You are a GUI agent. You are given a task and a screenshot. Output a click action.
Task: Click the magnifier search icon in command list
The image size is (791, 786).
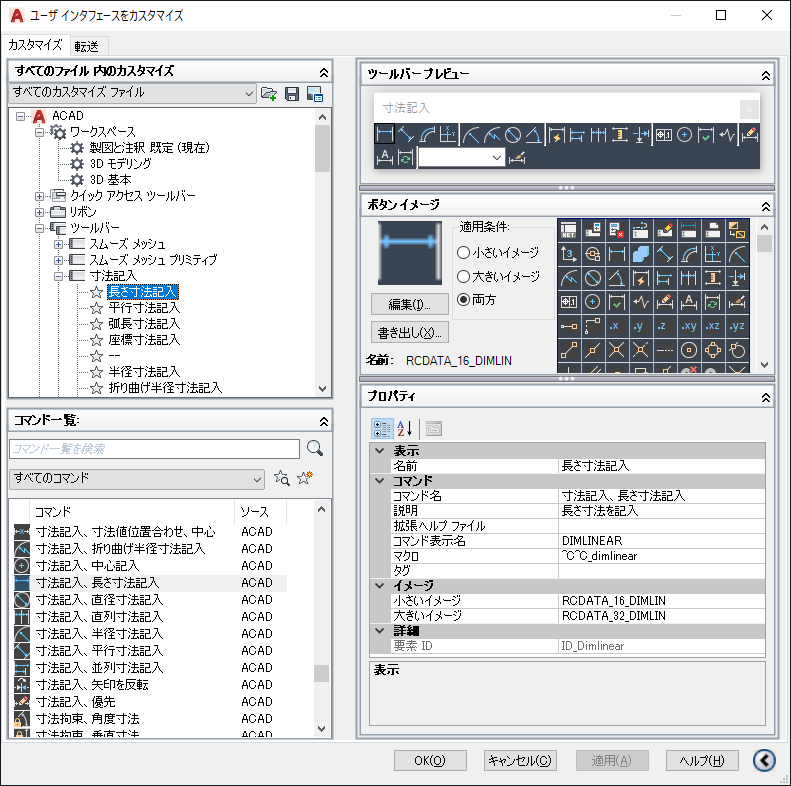tap(315, 448)
